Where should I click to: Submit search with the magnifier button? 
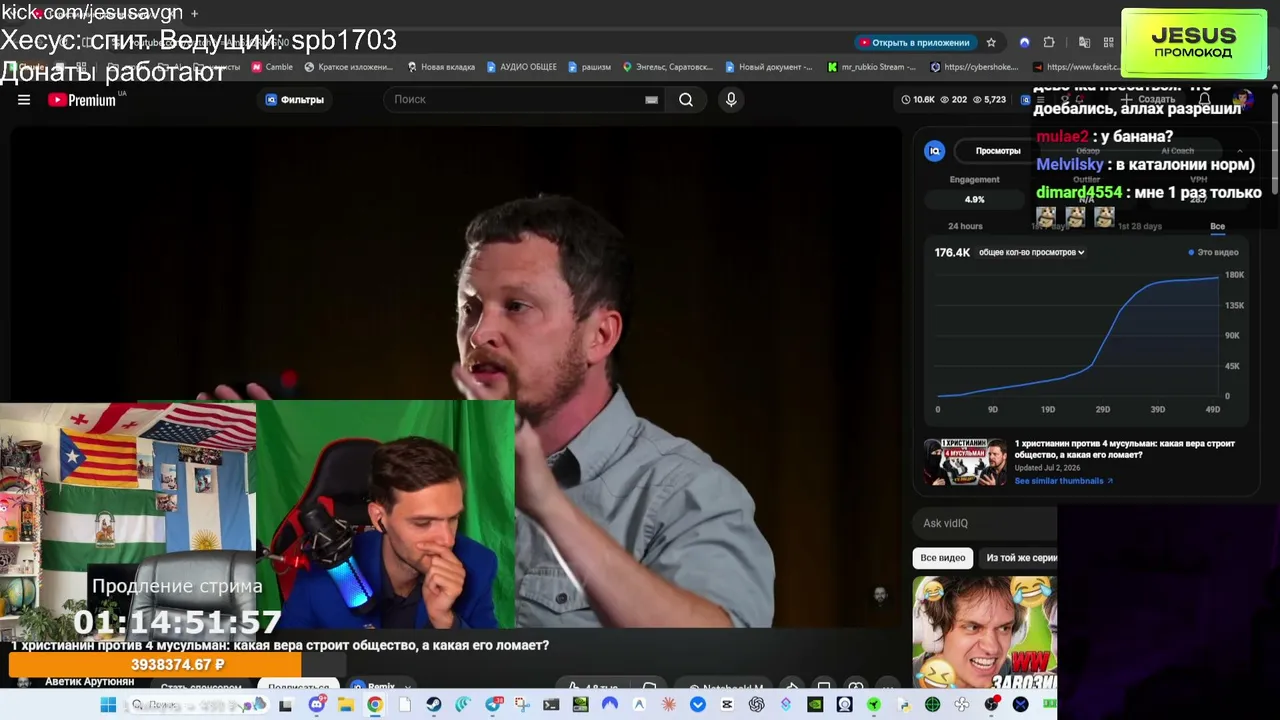click(x=686, y=100)
